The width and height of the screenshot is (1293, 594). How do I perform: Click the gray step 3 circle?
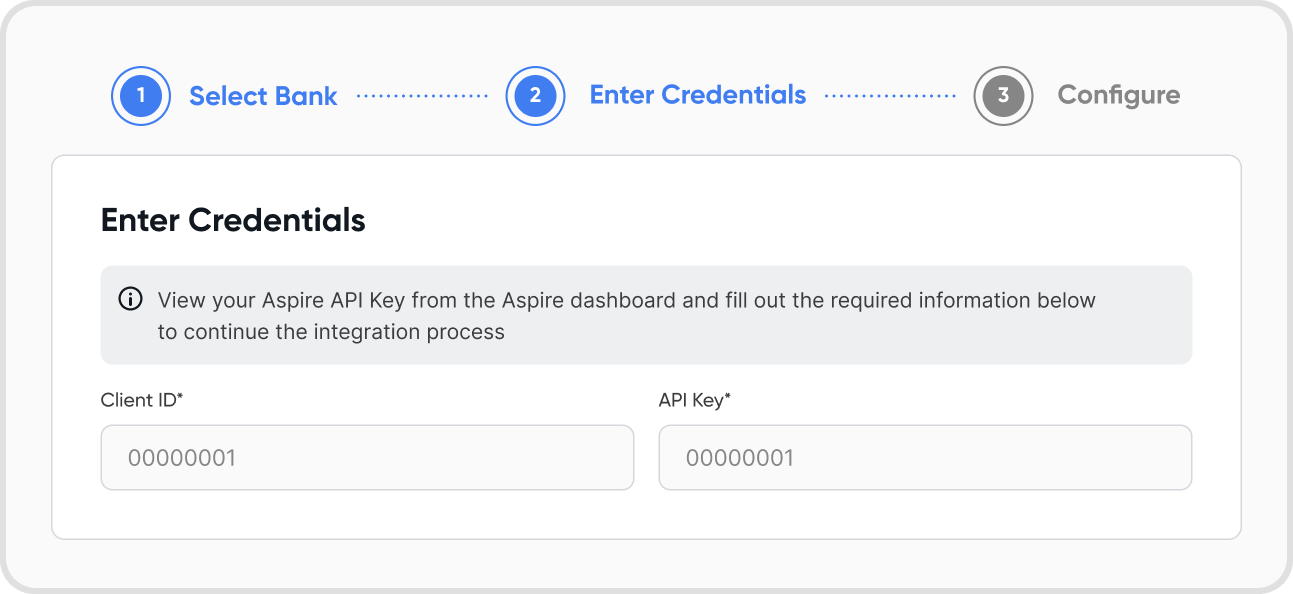1003,96
